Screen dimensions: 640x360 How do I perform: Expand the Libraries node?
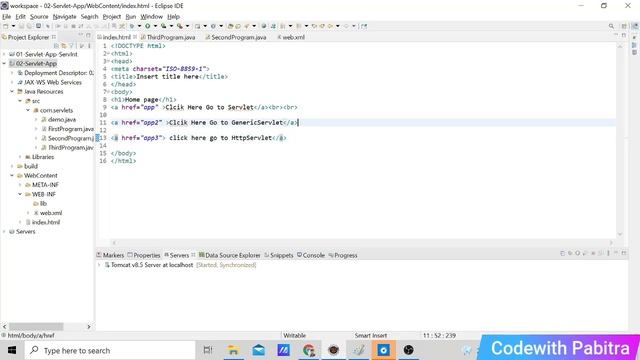20,157
